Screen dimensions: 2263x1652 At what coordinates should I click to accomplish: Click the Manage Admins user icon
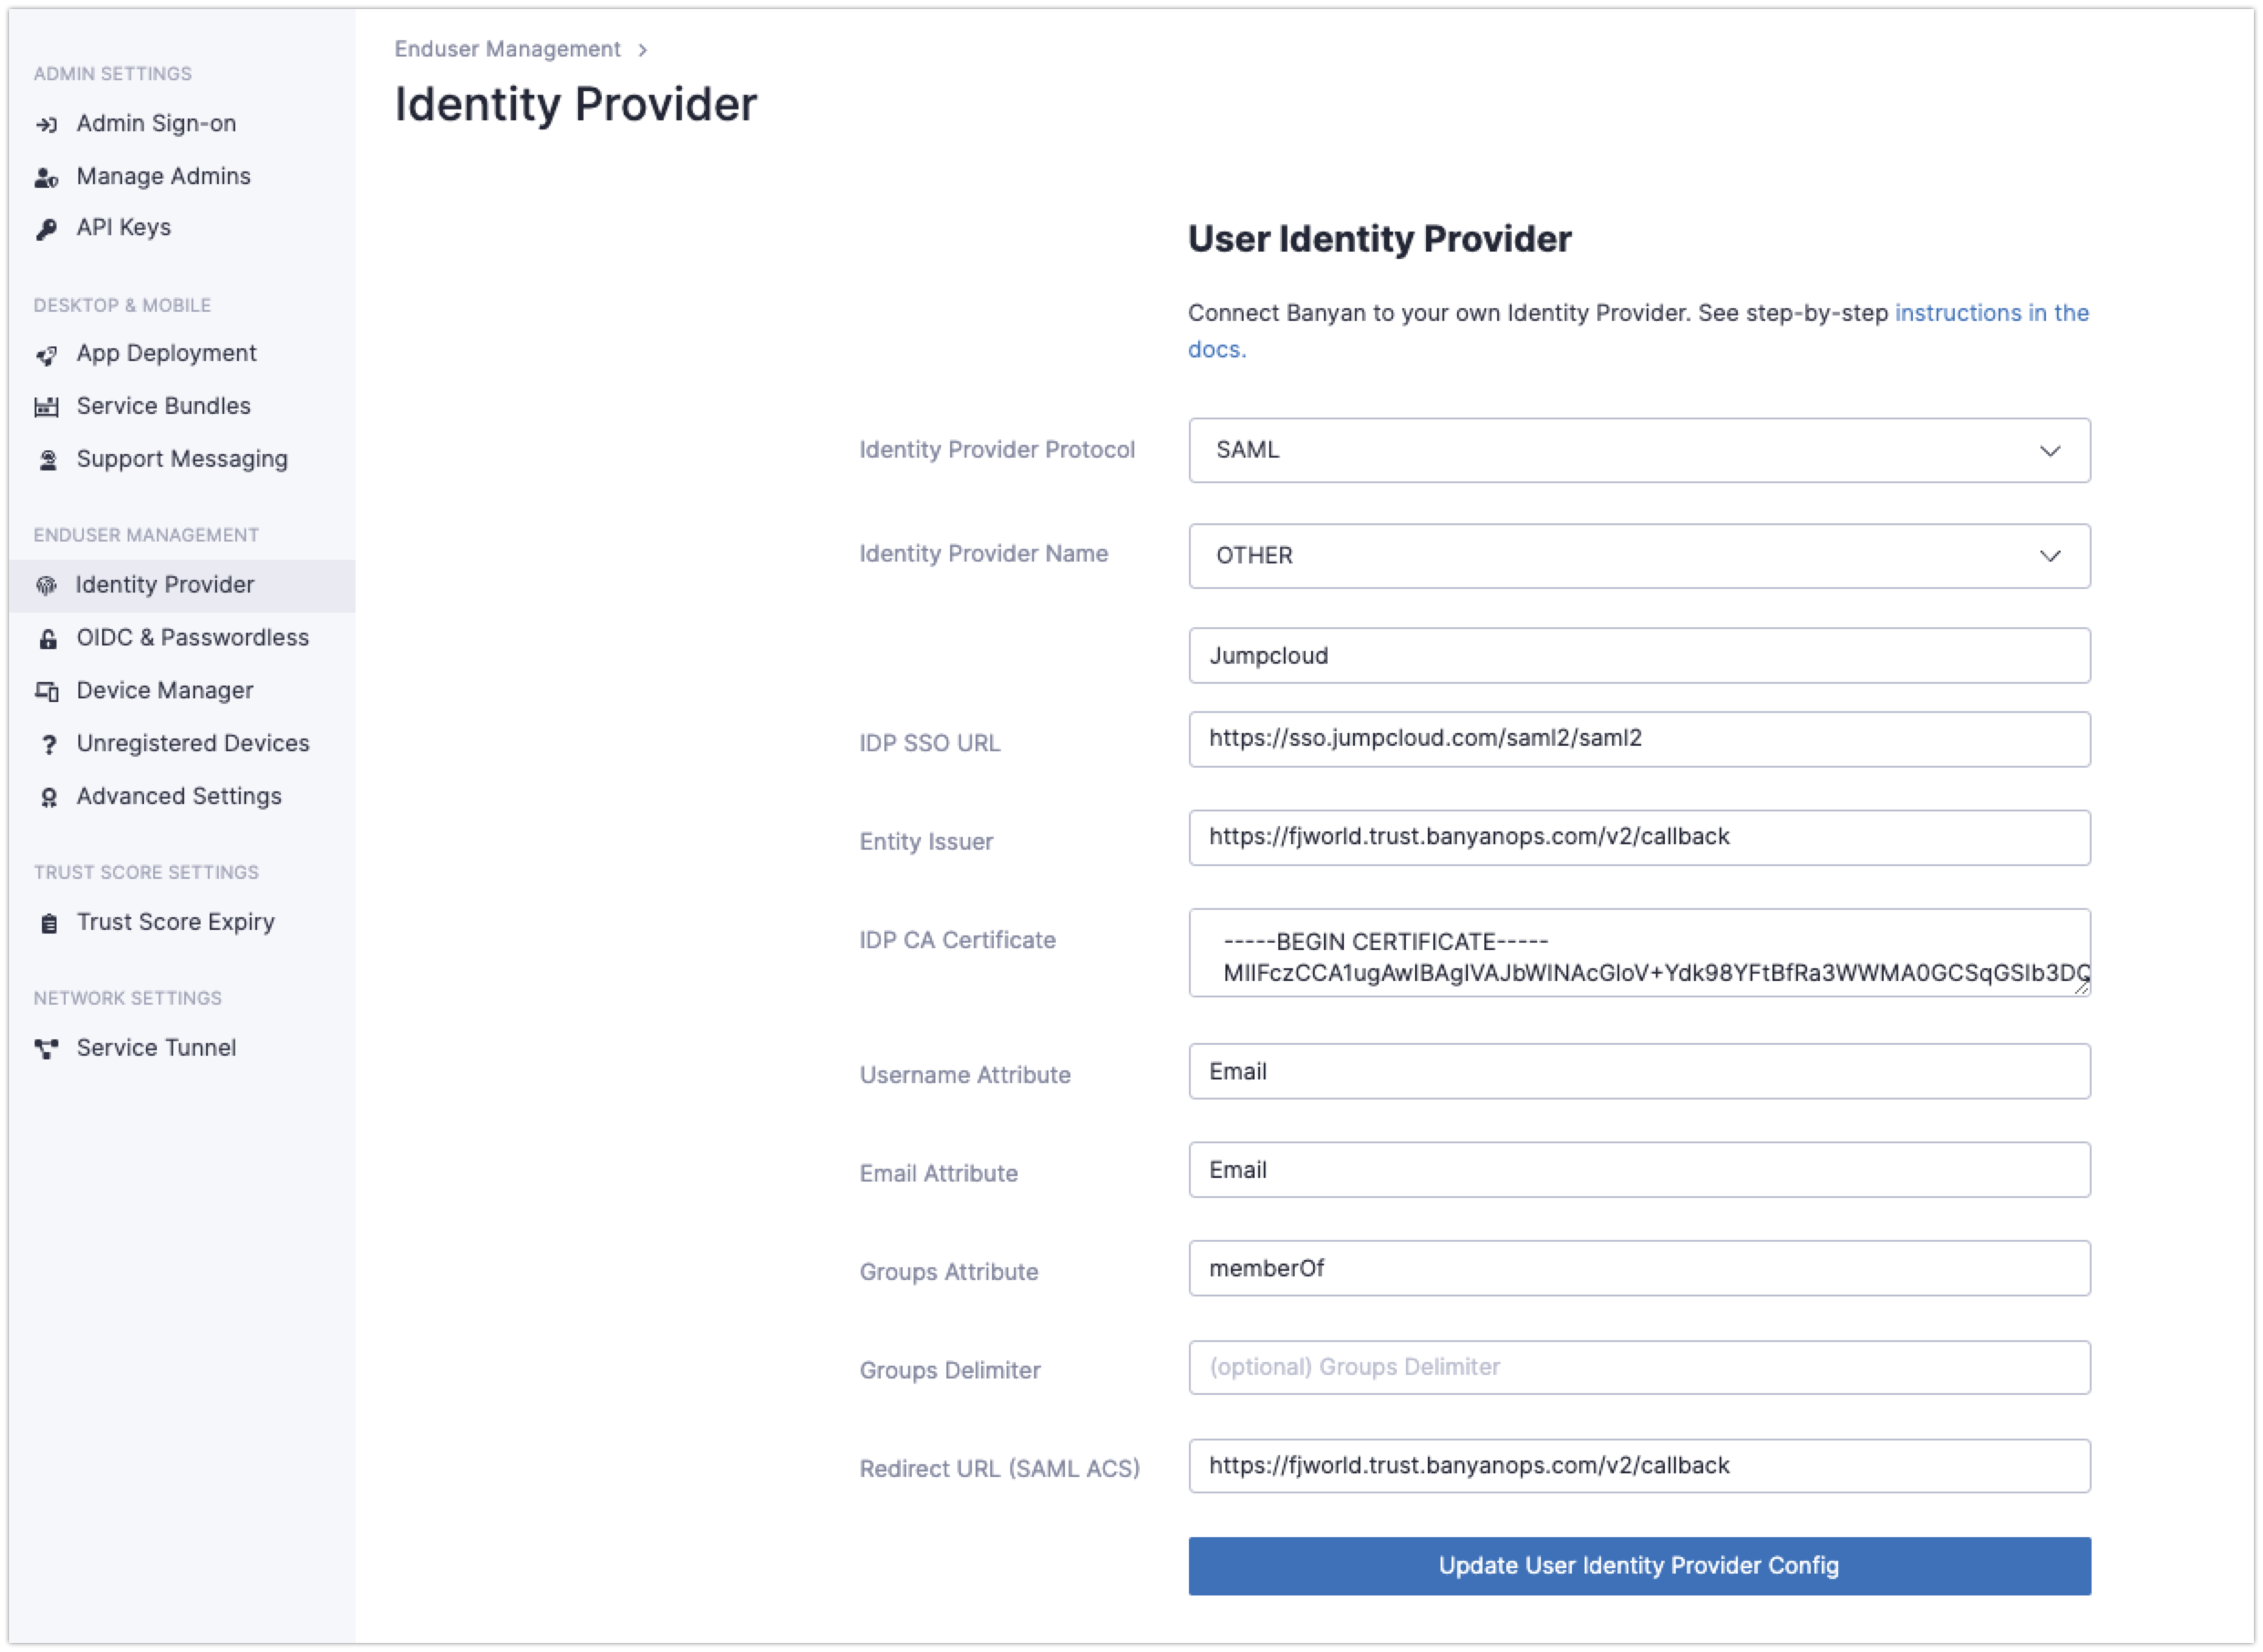(x=46, y=177)
